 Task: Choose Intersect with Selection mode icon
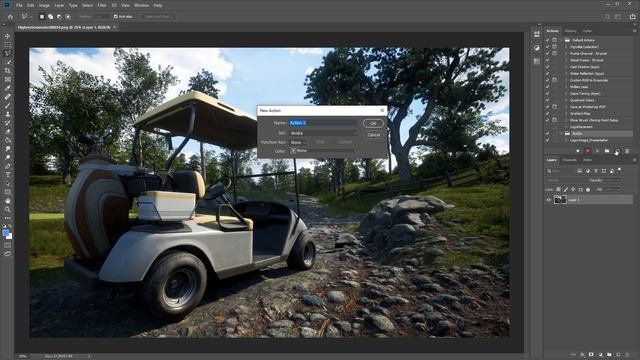coord(68,17)
